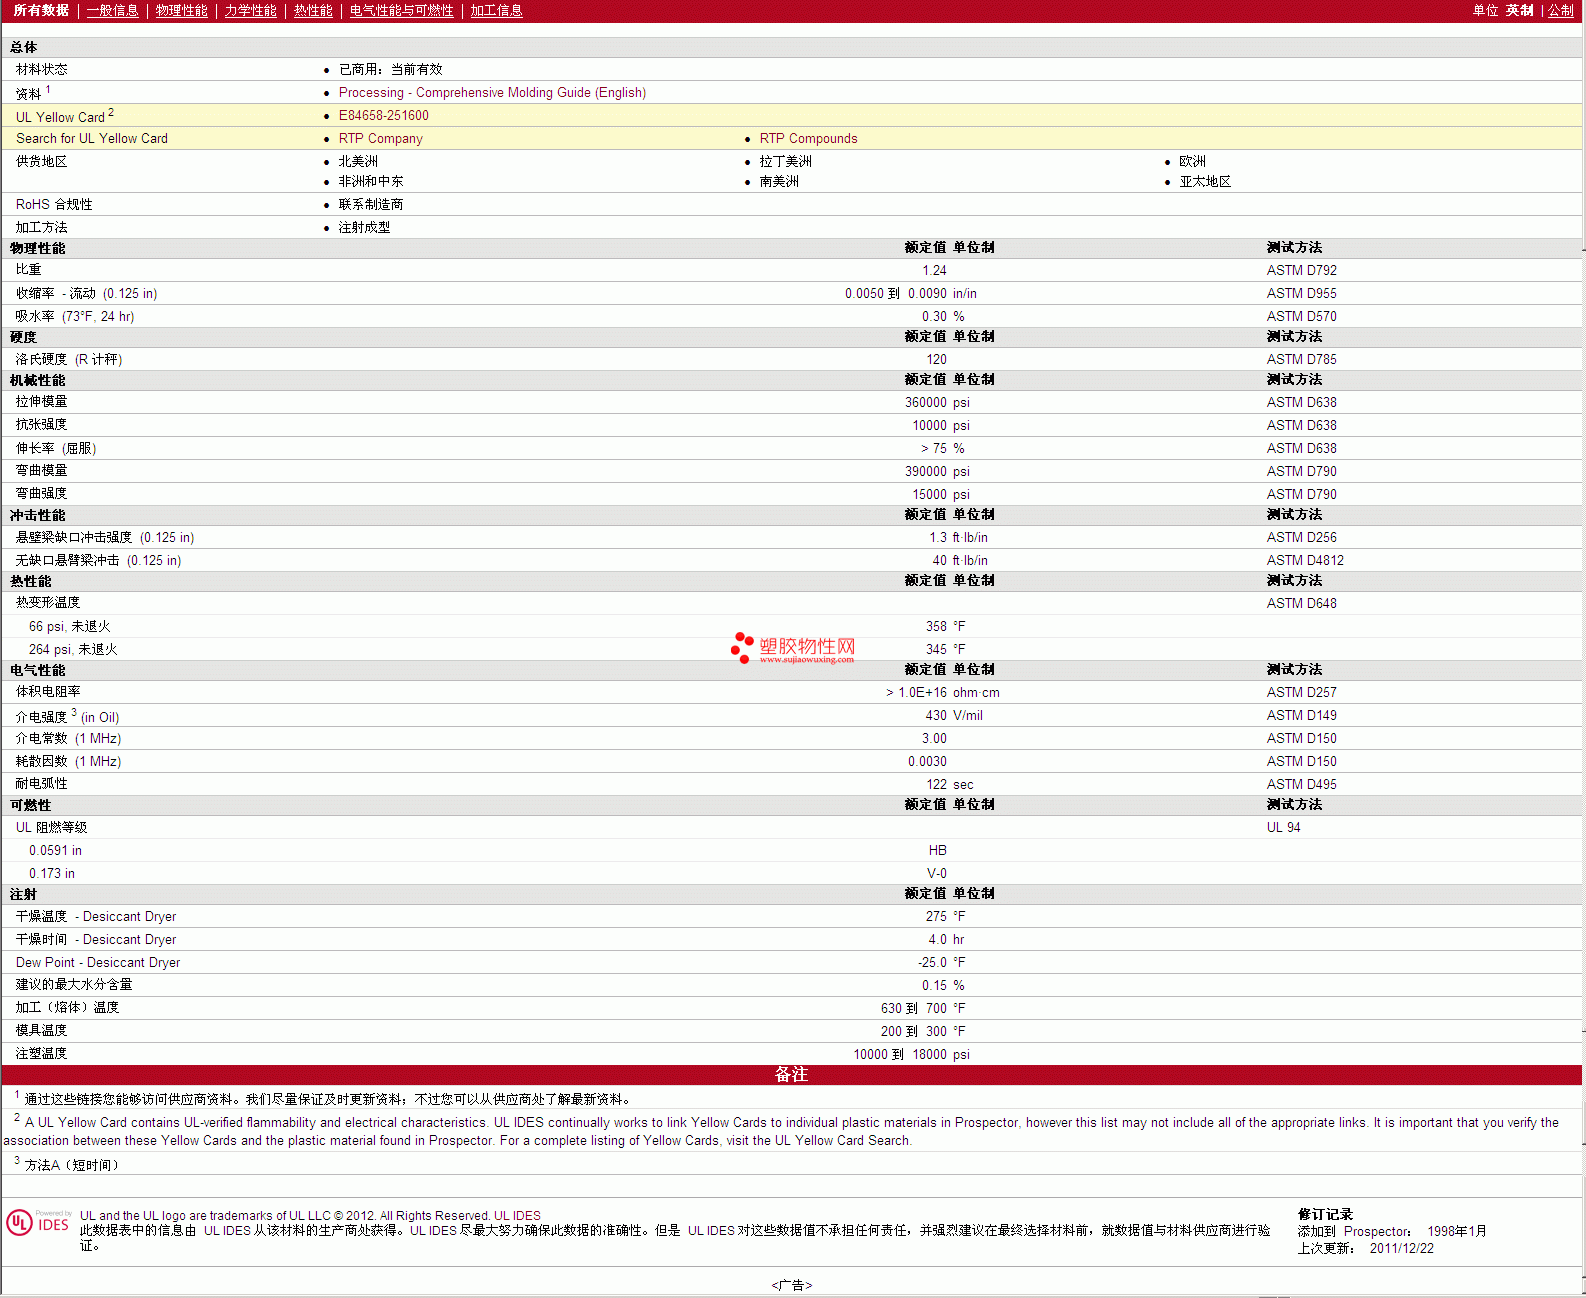Open the E84658-251600 Yellow Card link
The image size is (1586, 1298).
383,116
